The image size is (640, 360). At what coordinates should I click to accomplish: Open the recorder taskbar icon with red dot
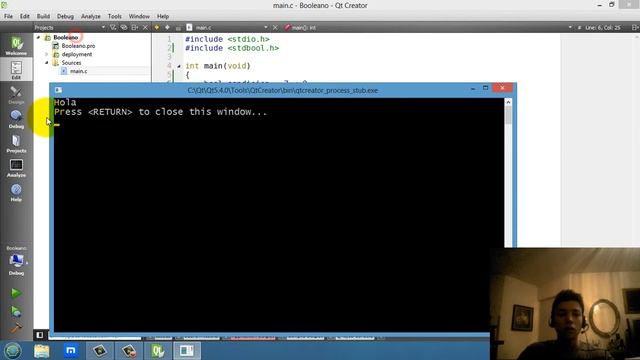click(129, 351)
